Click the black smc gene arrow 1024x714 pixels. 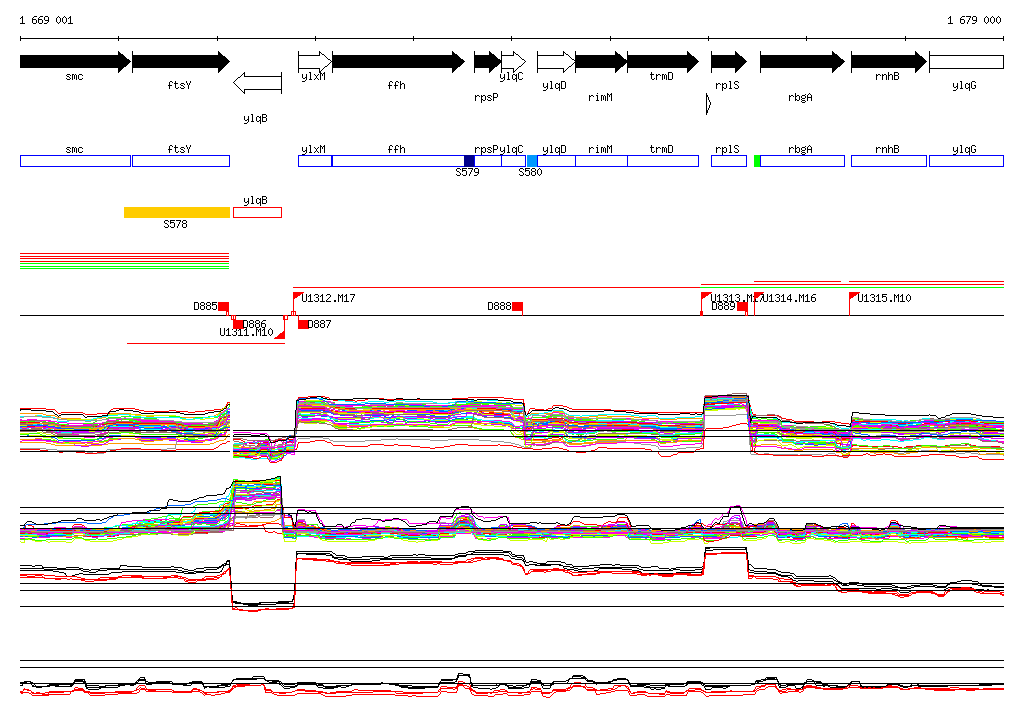[75, 62]
